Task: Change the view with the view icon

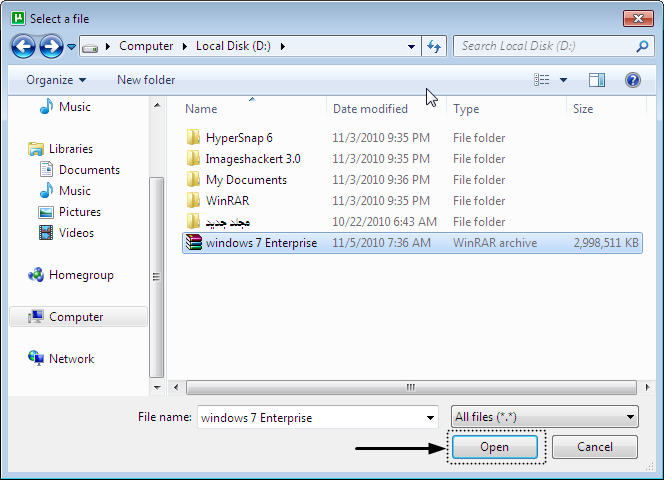Action: coord(542,80)
